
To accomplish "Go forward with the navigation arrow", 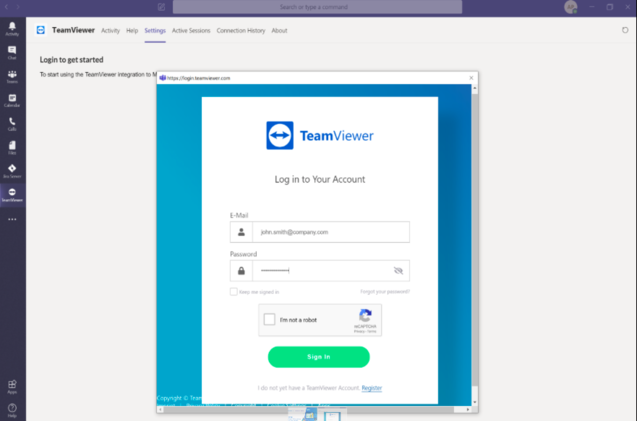I will coord(18,7).
